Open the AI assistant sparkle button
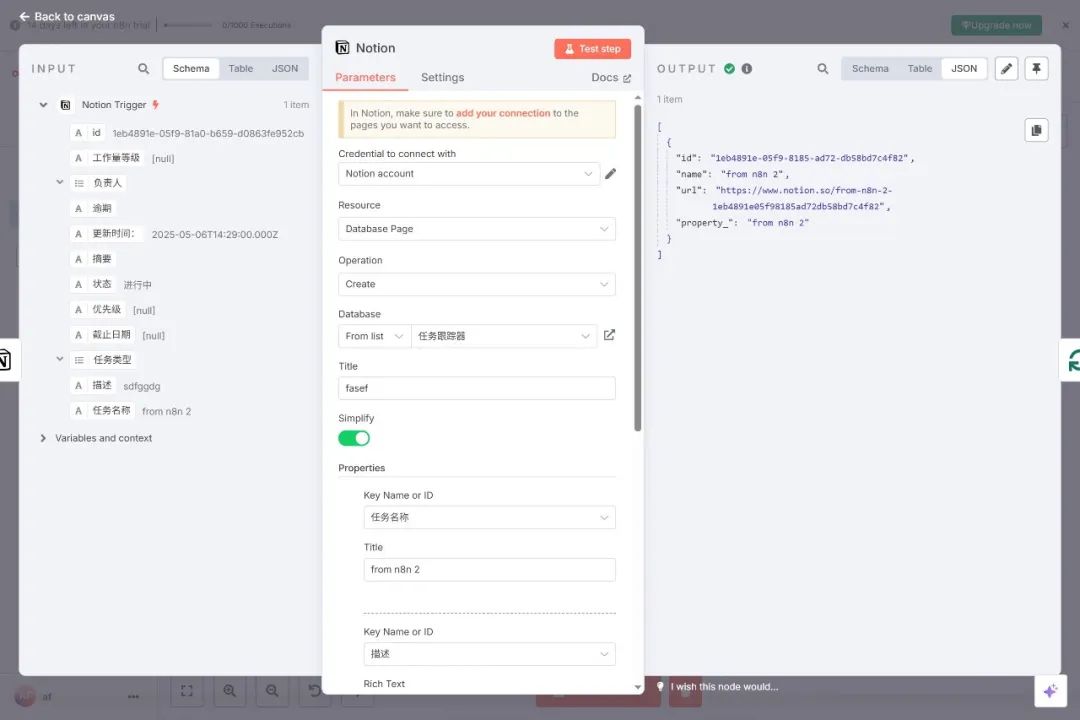The width and height of the screenshot is (1080, 720). pyautogui.click(x=1050, y=690)
